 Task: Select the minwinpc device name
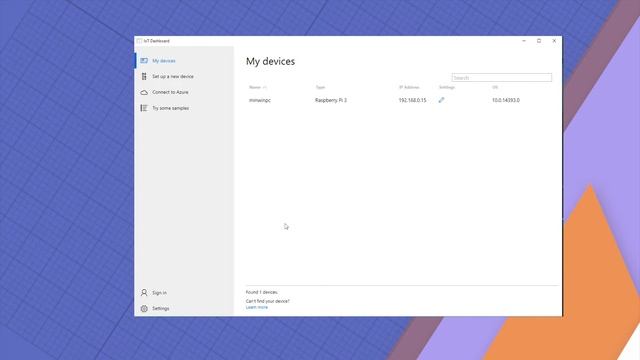coord(260,100)
